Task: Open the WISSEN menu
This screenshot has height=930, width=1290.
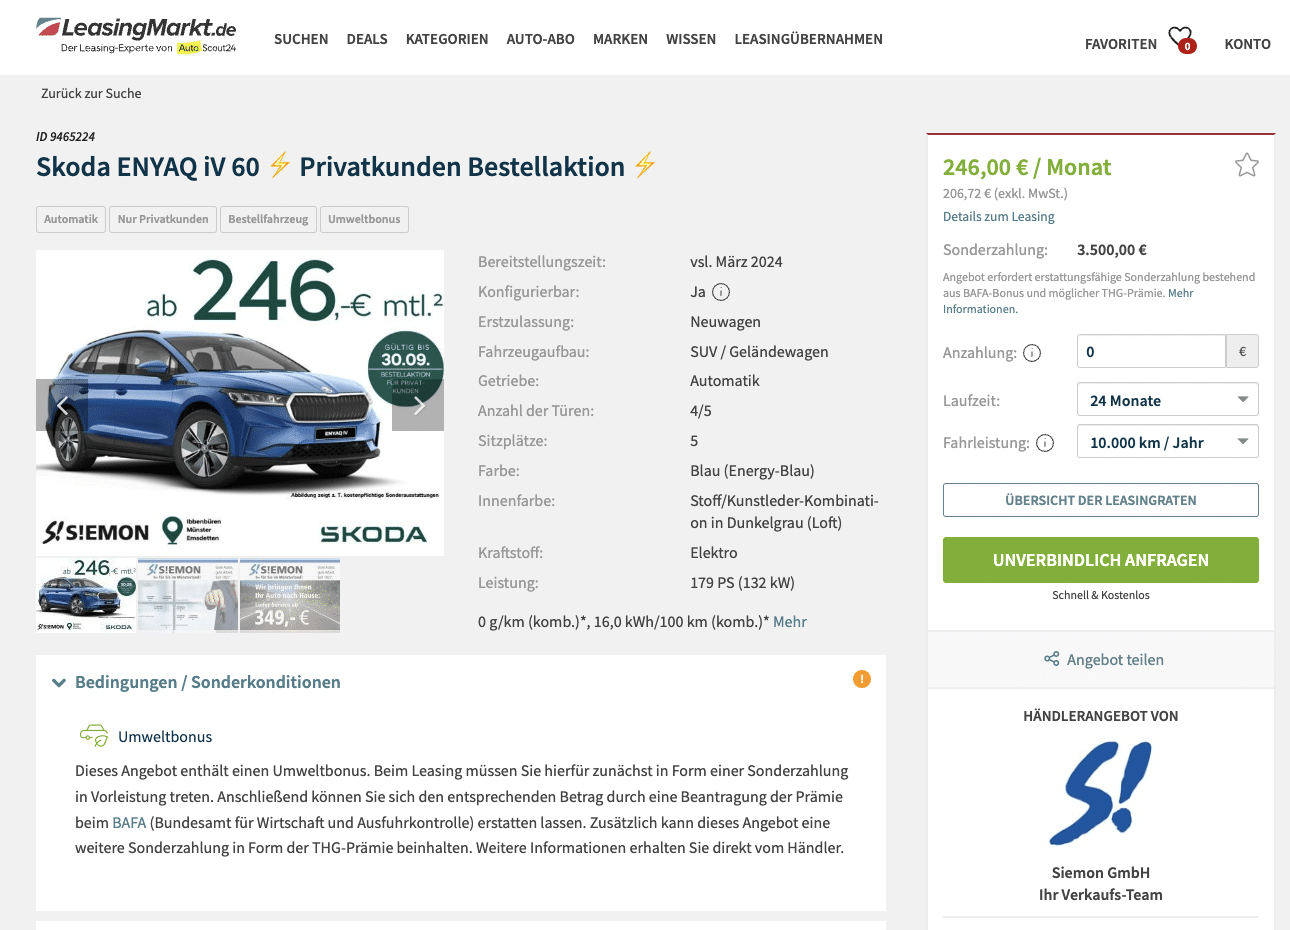Action: click(691, 39)
